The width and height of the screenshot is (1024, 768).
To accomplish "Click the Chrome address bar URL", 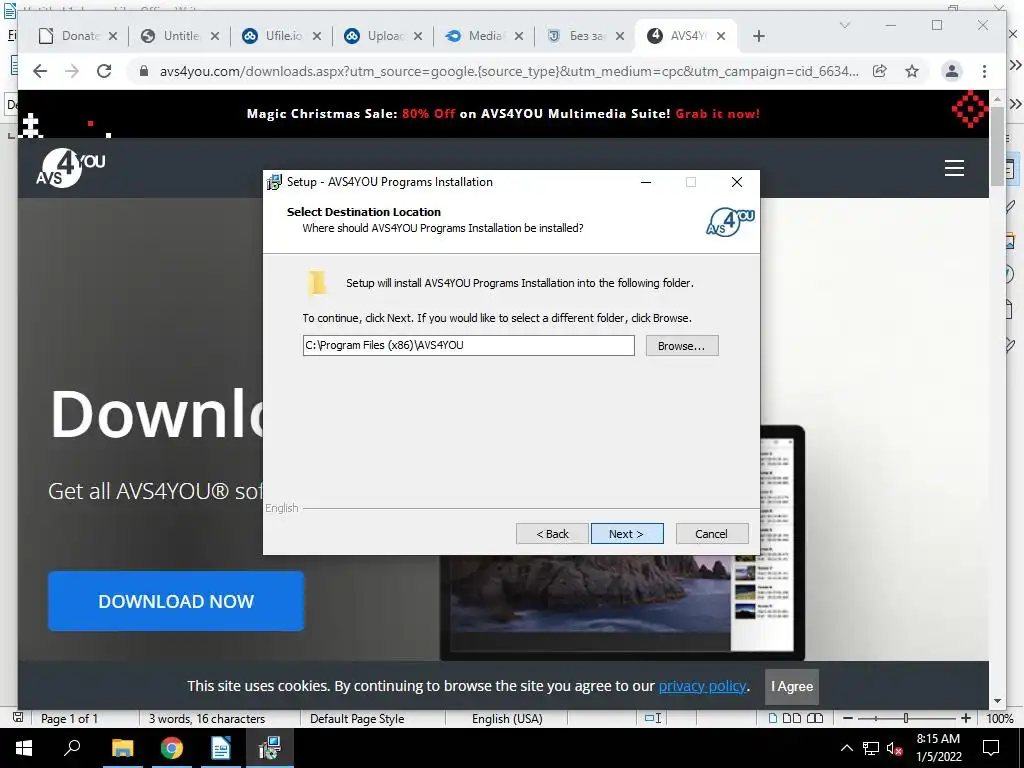I will [509, 71].
